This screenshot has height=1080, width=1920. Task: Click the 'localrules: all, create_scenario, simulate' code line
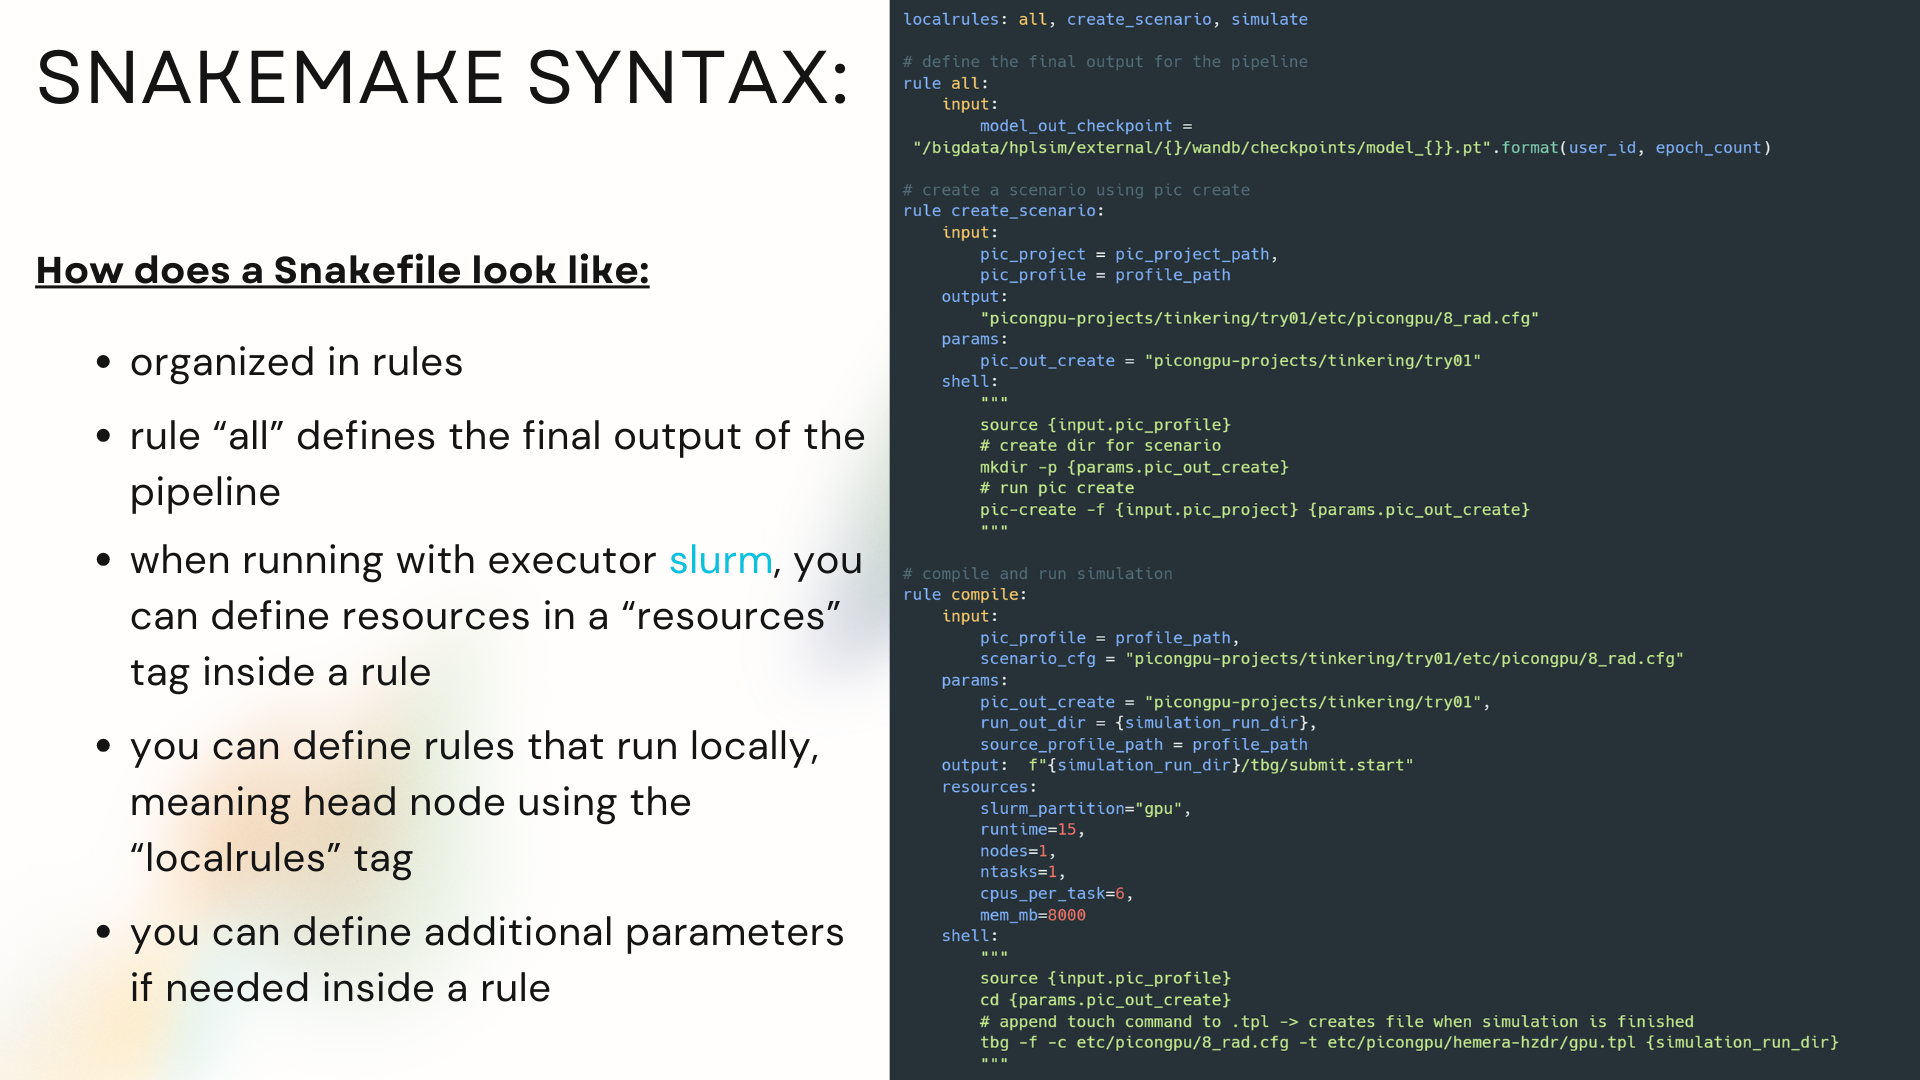coord(1105,19)
